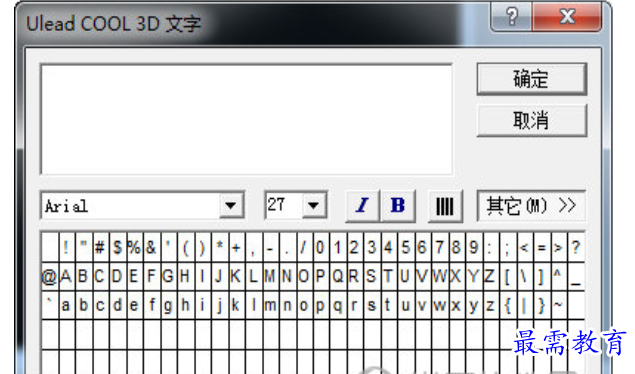The image size is (635, 374).
Task: Insert uppercase Q from the grid
Action: [337, 276]
